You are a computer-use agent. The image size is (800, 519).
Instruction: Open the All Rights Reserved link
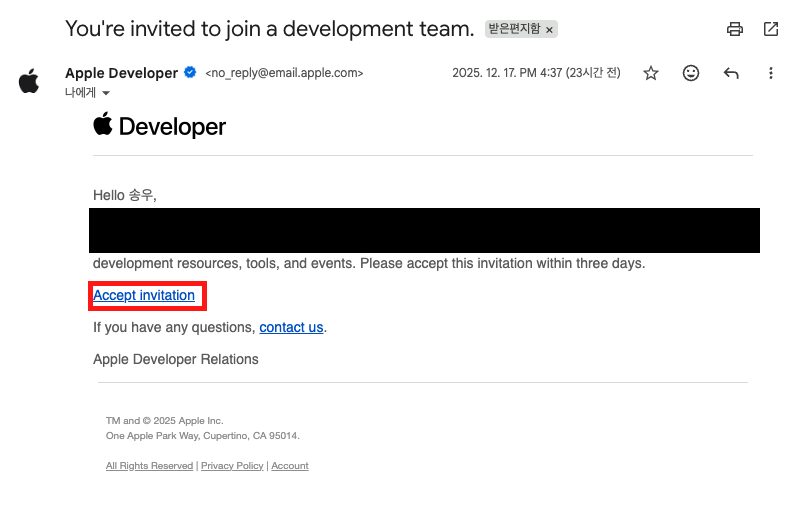click(149, 465)
